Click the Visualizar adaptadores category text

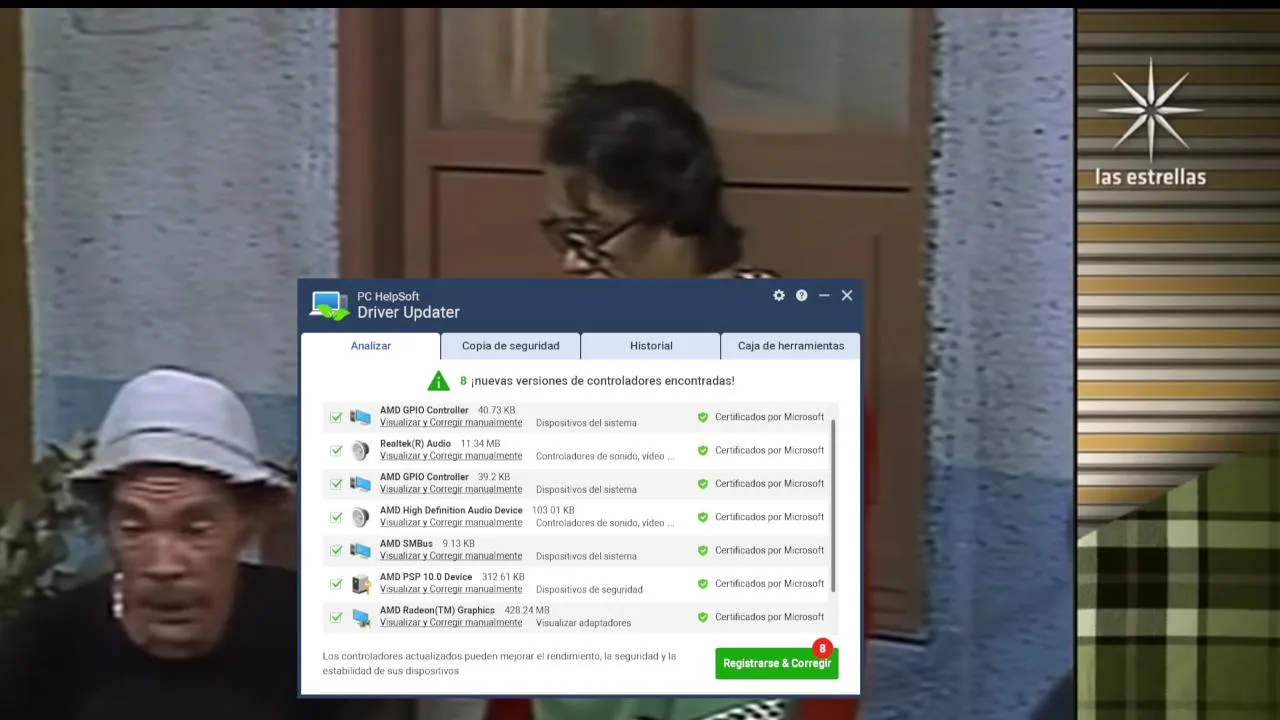pos(583,623)
